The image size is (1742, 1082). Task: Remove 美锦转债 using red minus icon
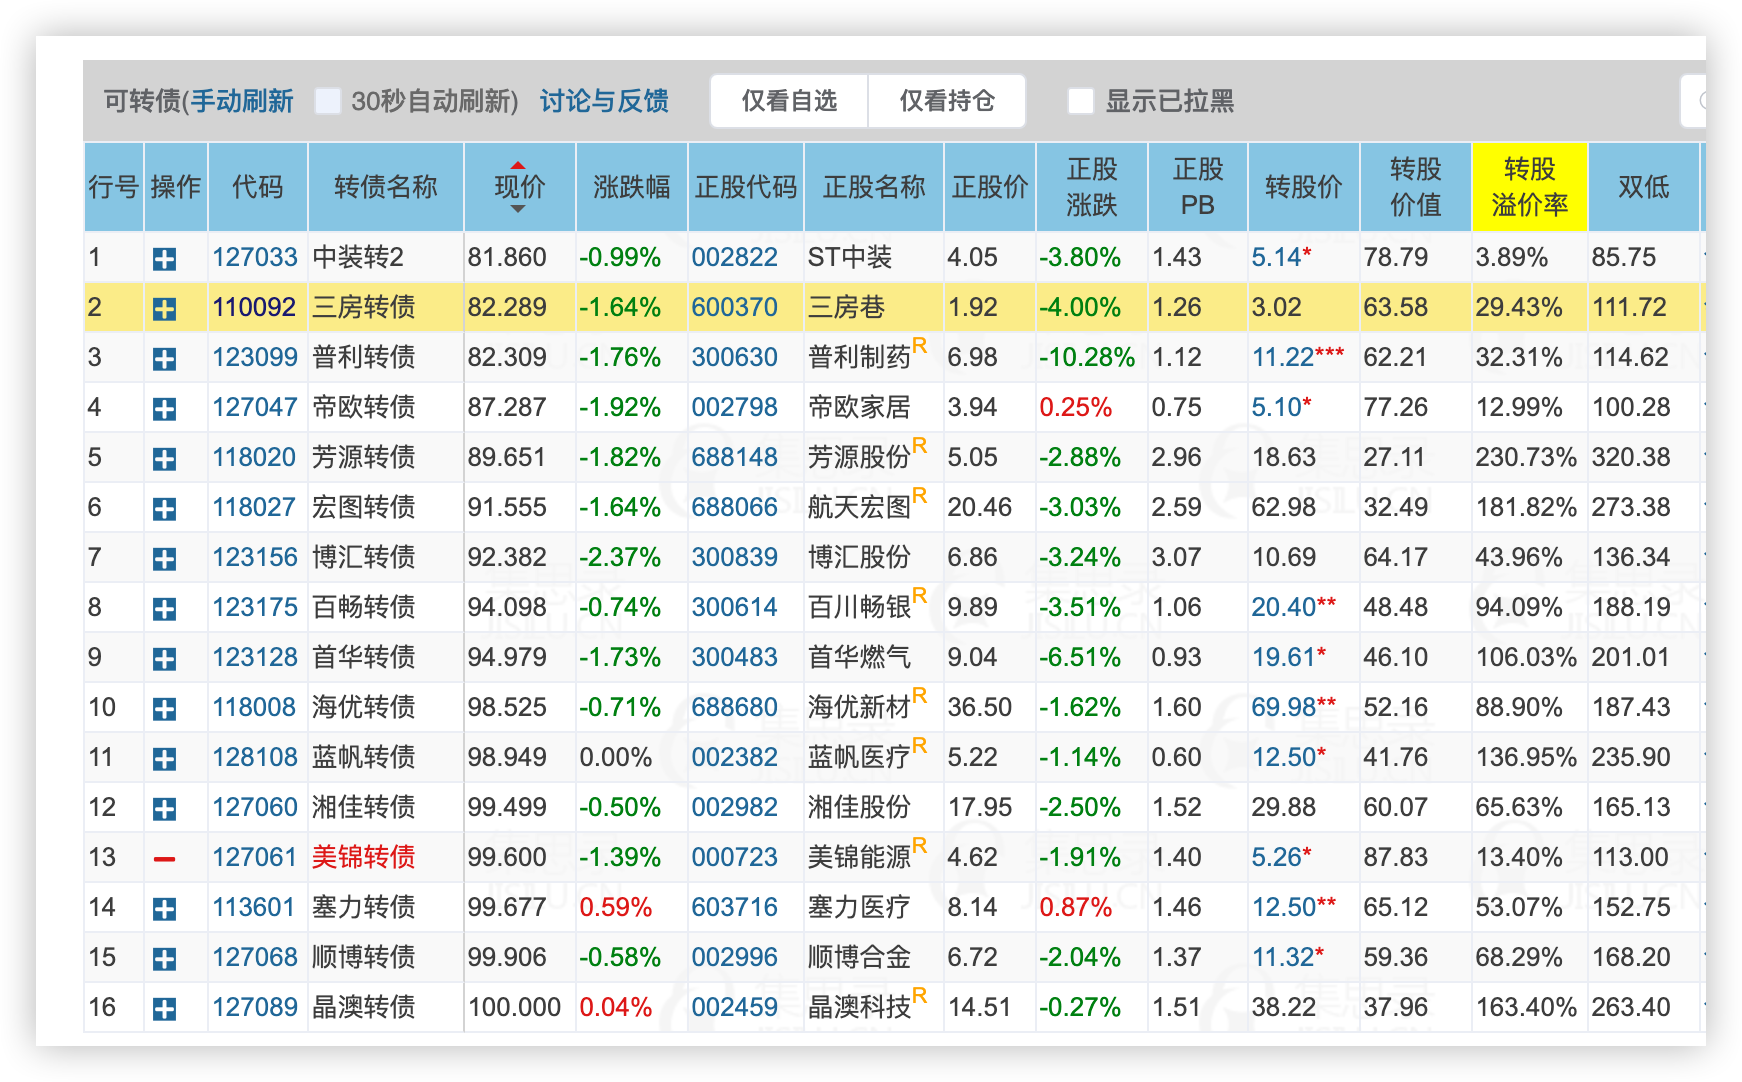164,859
